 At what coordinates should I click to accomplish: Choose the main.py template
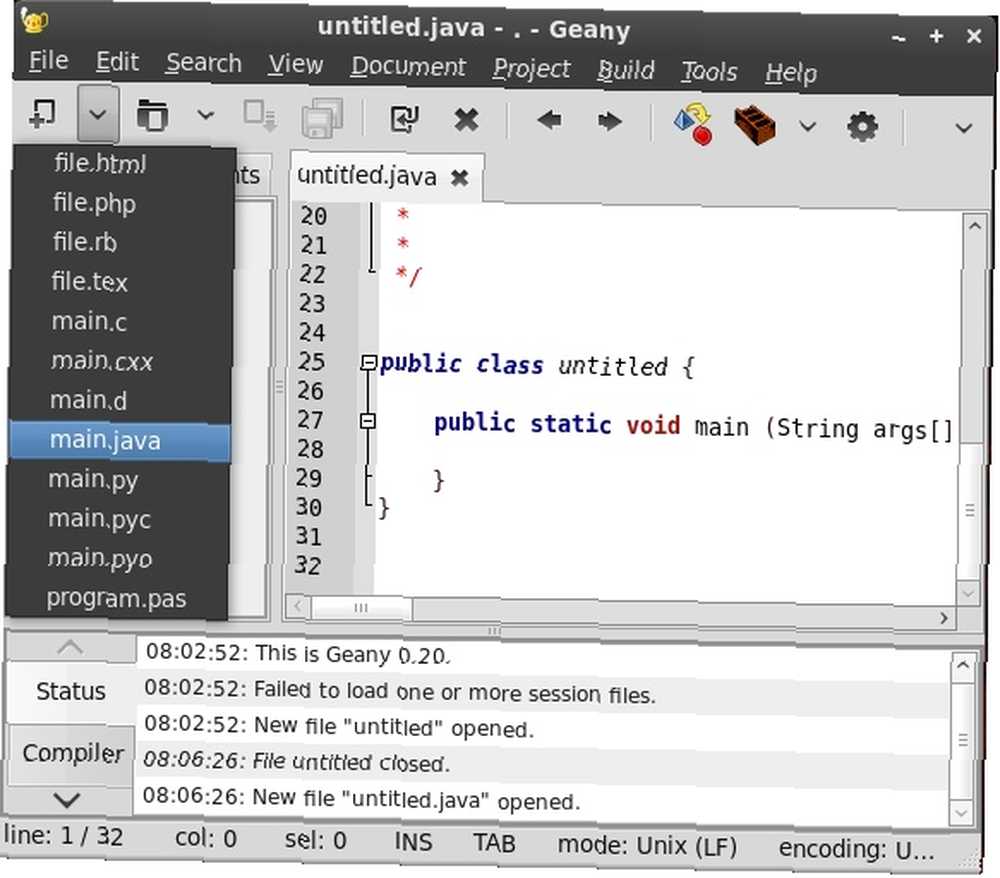point(119,479)
